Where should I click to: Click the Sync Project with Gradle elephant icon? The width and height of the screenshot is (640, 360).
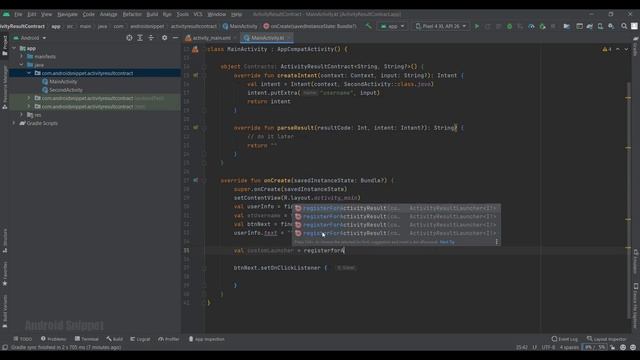(590, 26)
